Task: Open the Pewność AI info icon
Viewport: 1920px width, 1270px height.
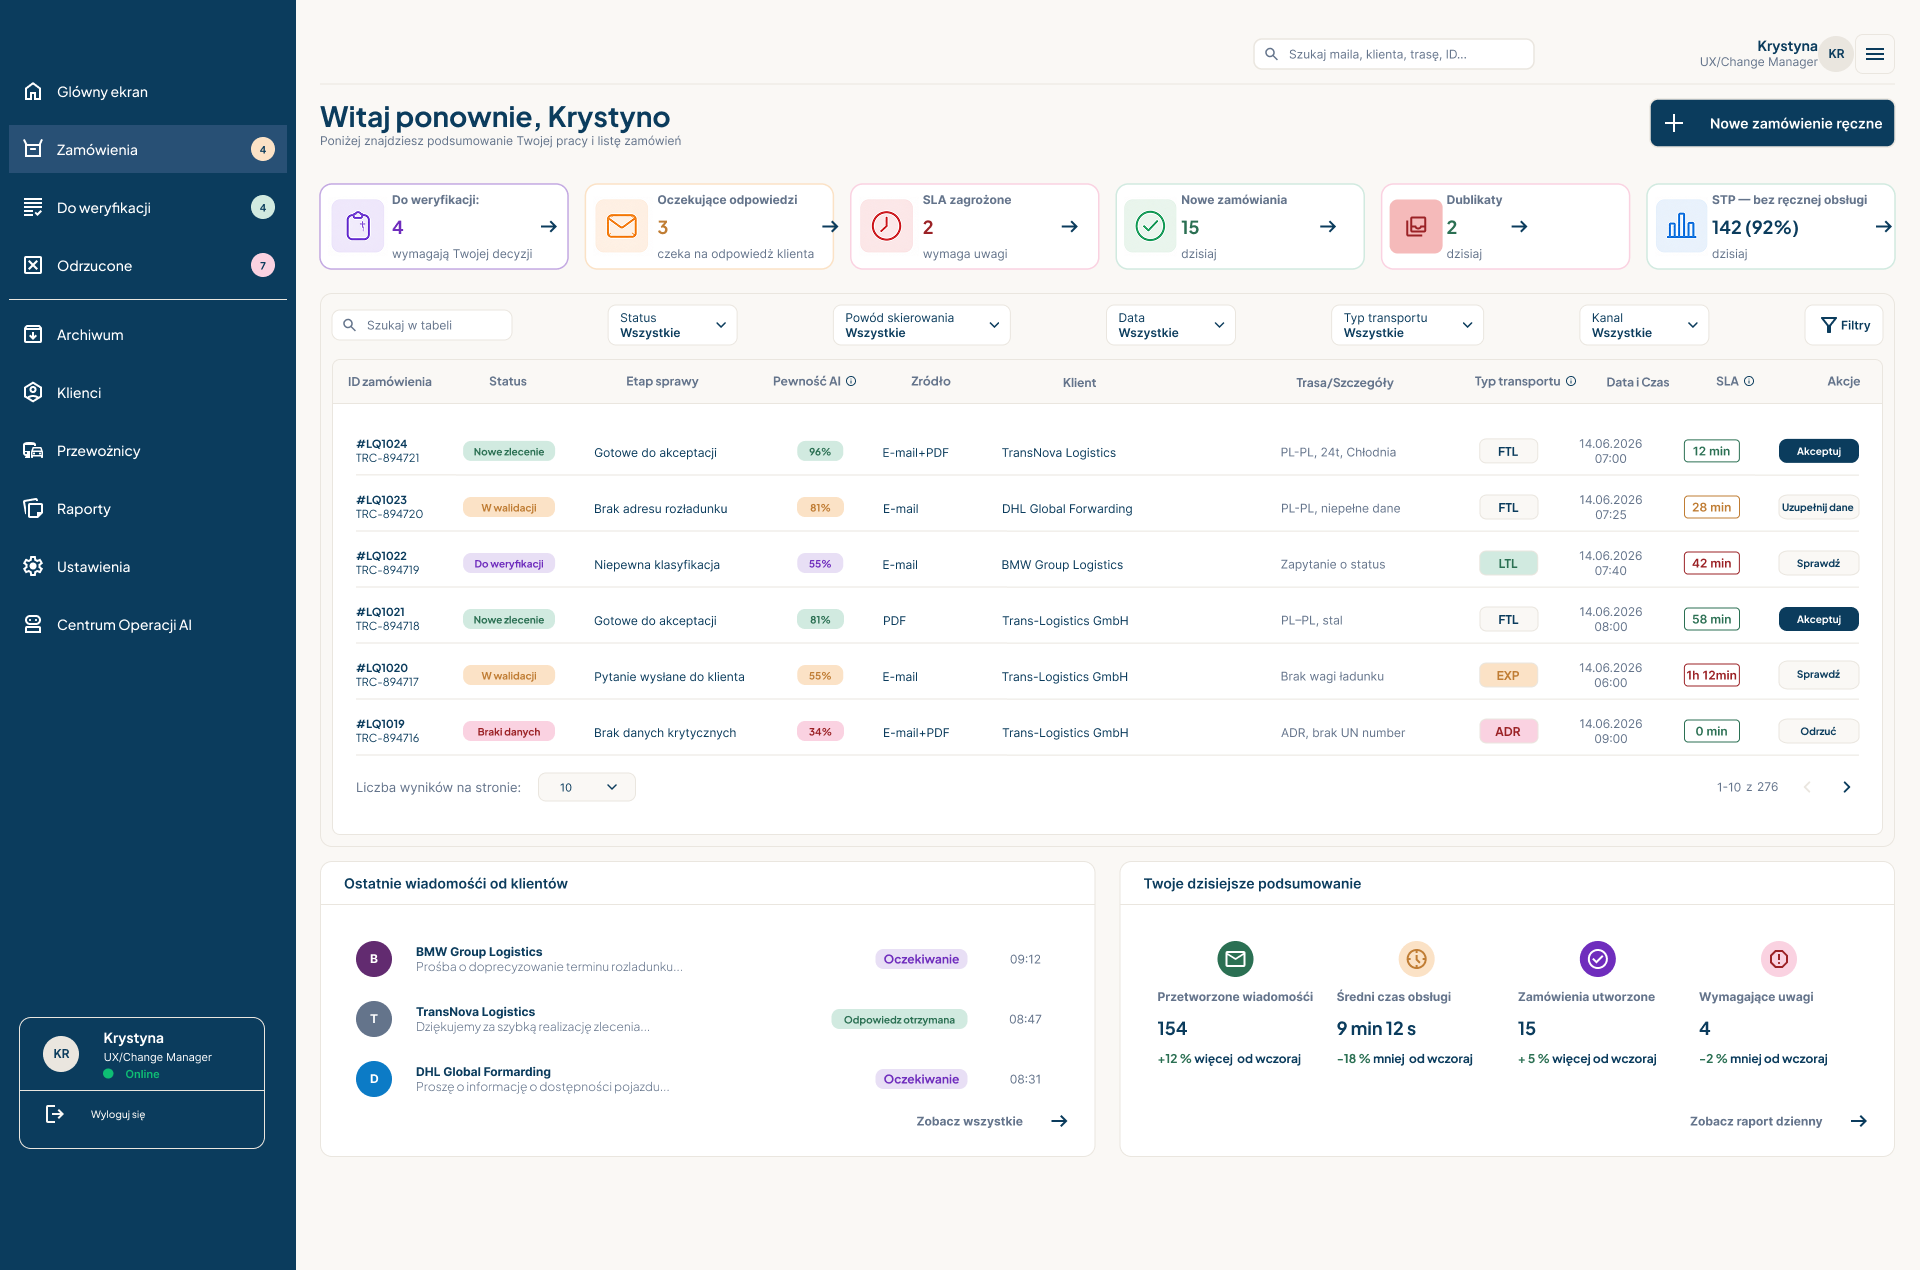Action: click(x=851, y=381)
